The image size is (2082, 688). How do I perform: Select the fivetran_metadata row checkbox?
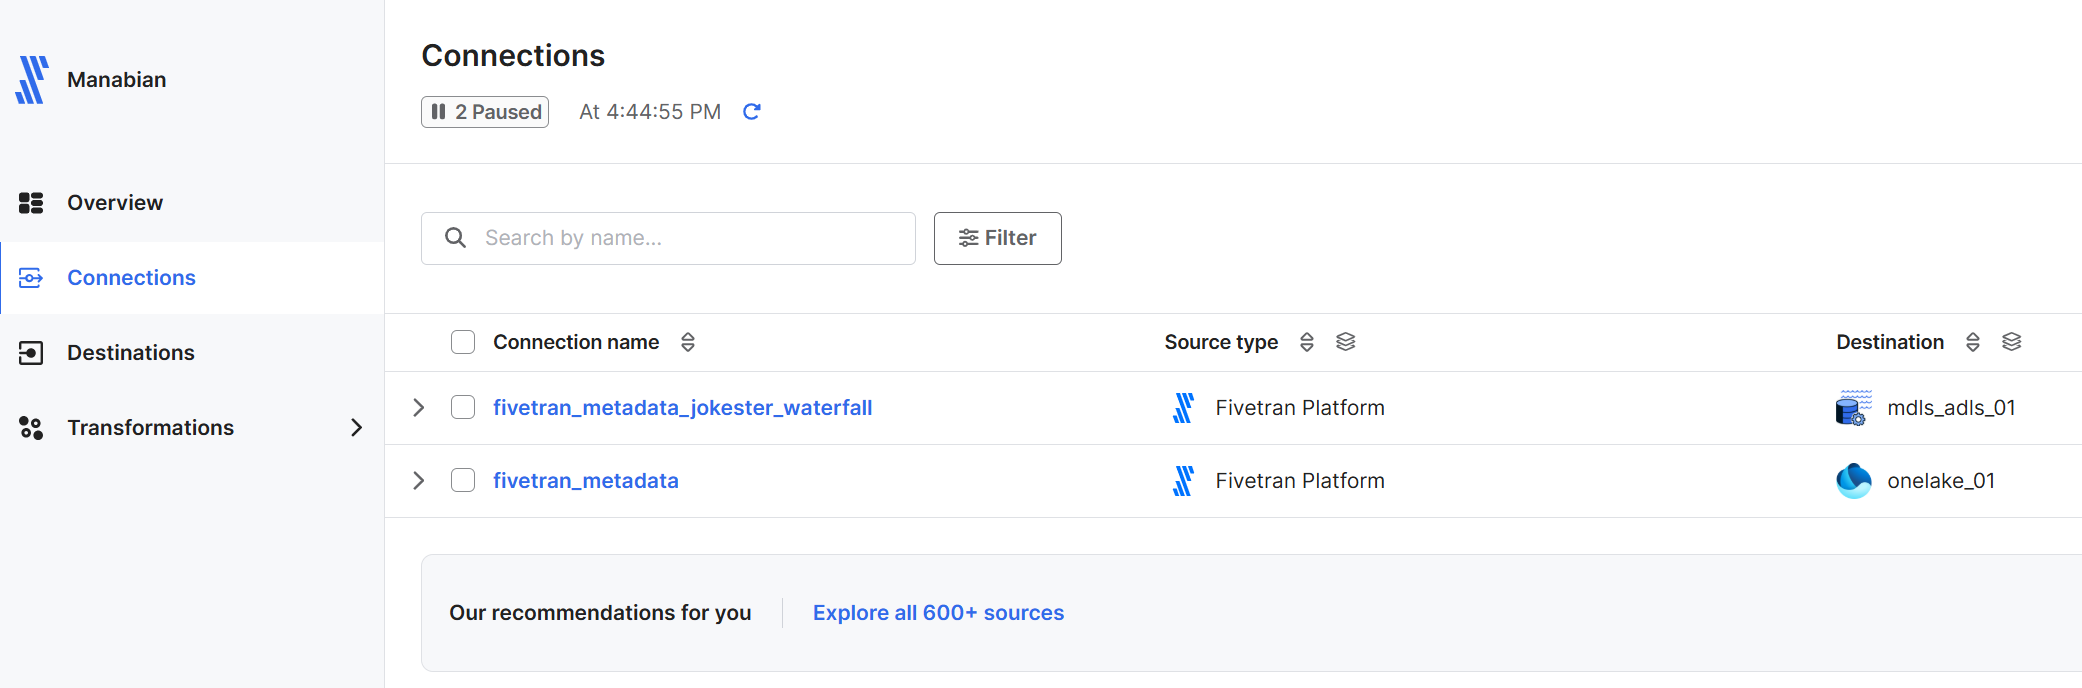click(463, 481)
